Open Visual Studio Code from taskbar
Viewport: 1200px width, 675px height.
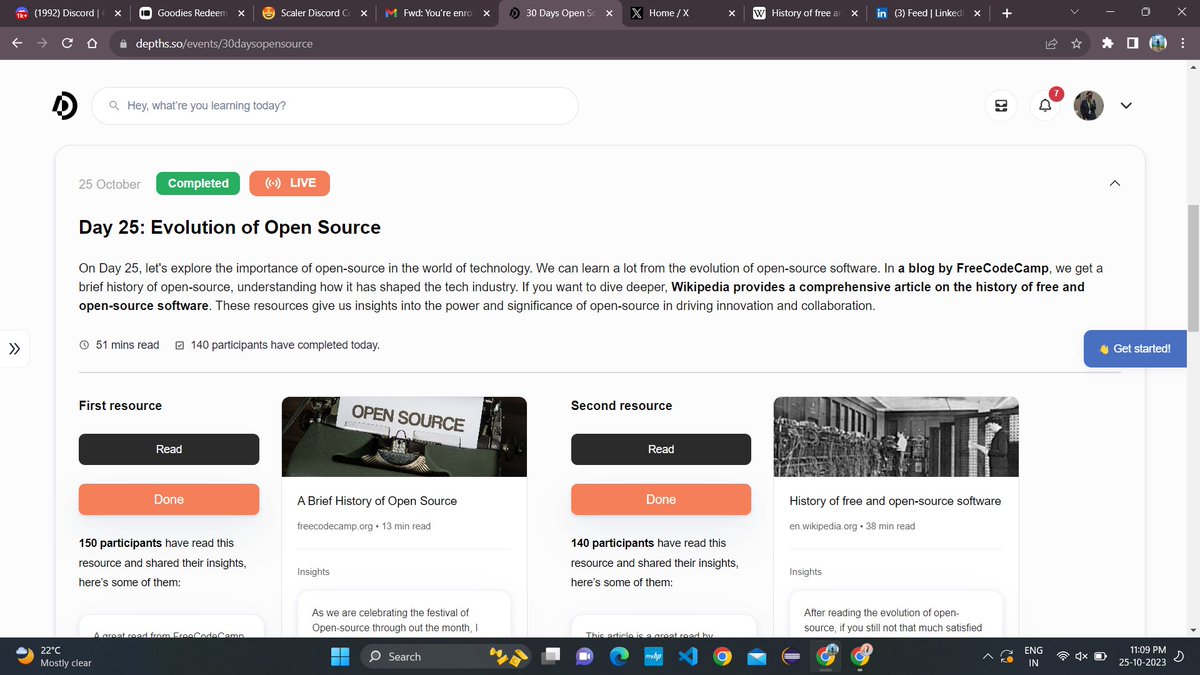pos(686,656)
